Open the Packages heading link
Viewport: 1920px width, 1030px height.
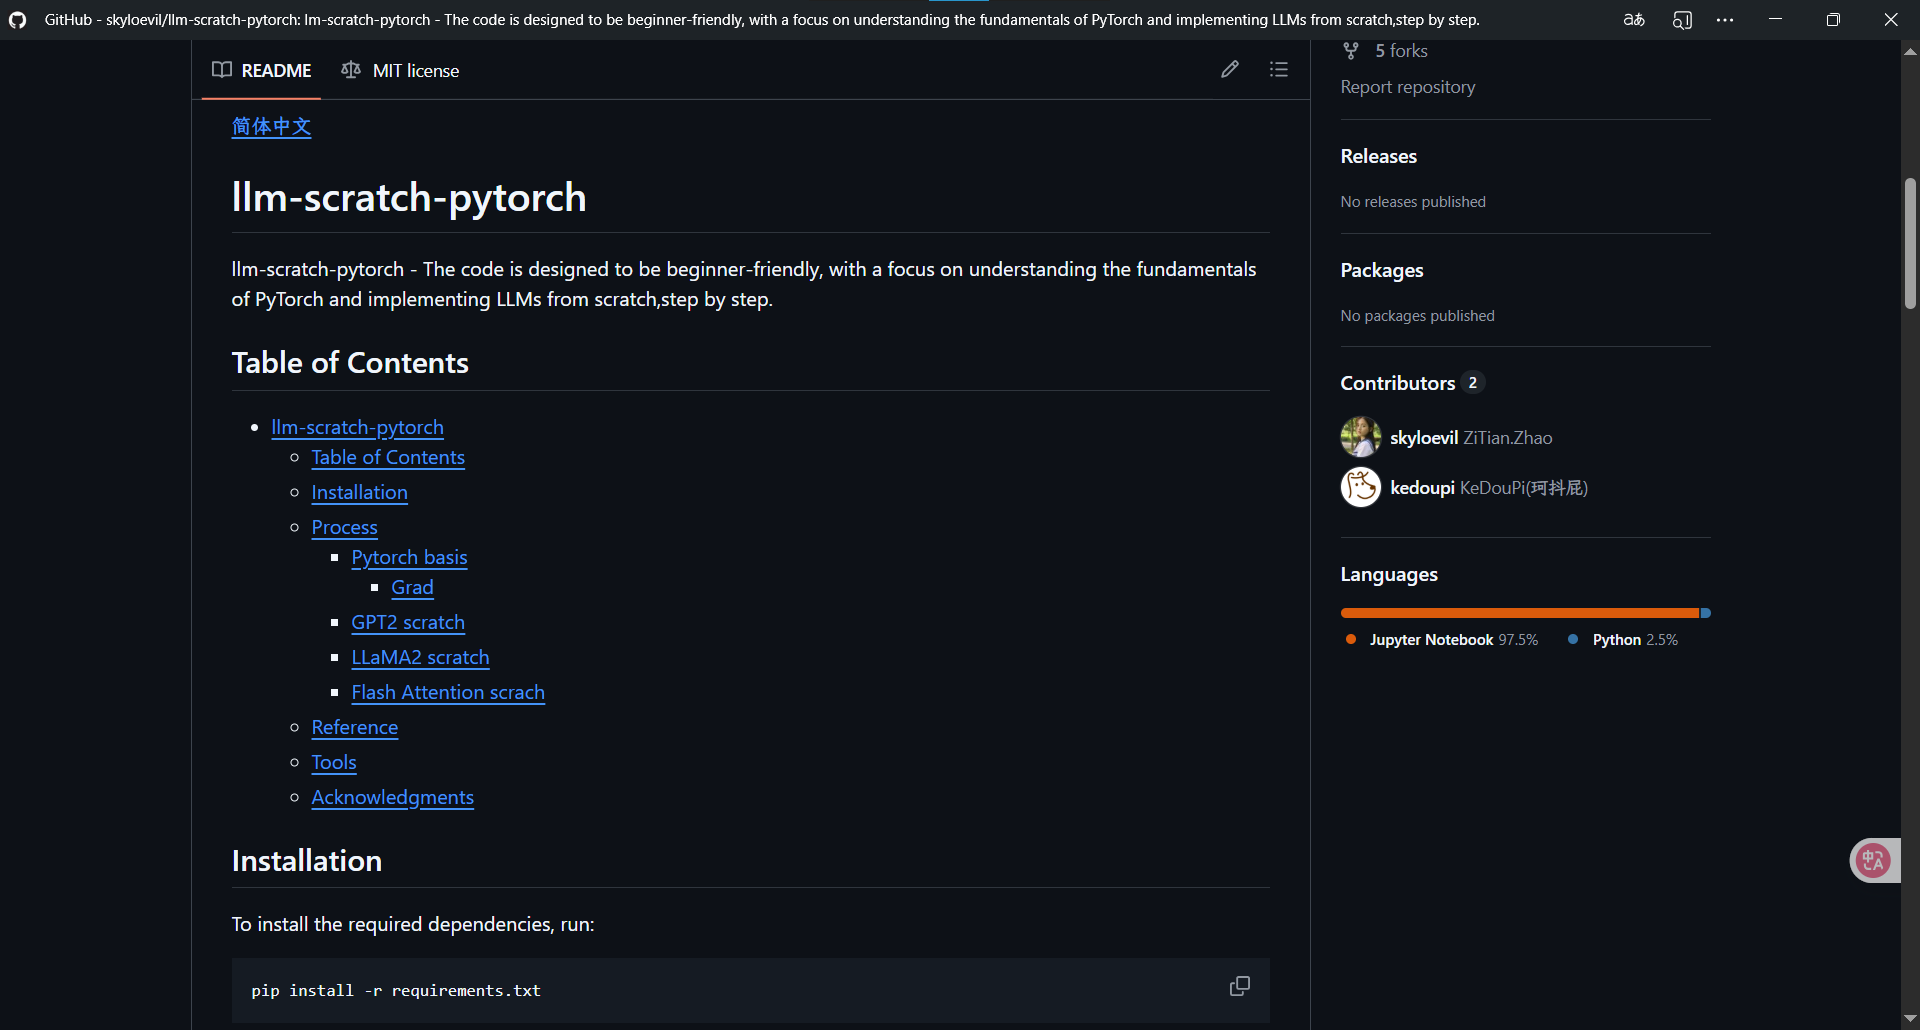click(1382, 270)
